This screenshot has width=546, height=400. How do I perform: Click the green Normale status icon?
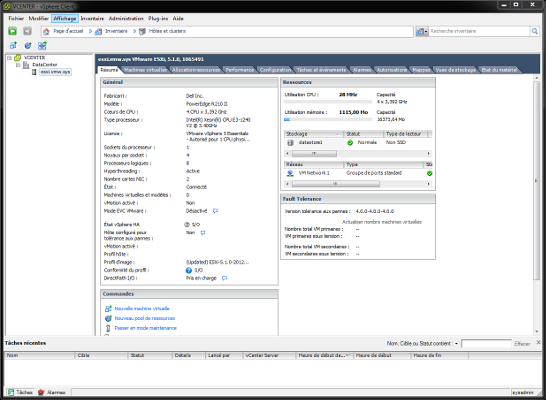pos(350,143)
